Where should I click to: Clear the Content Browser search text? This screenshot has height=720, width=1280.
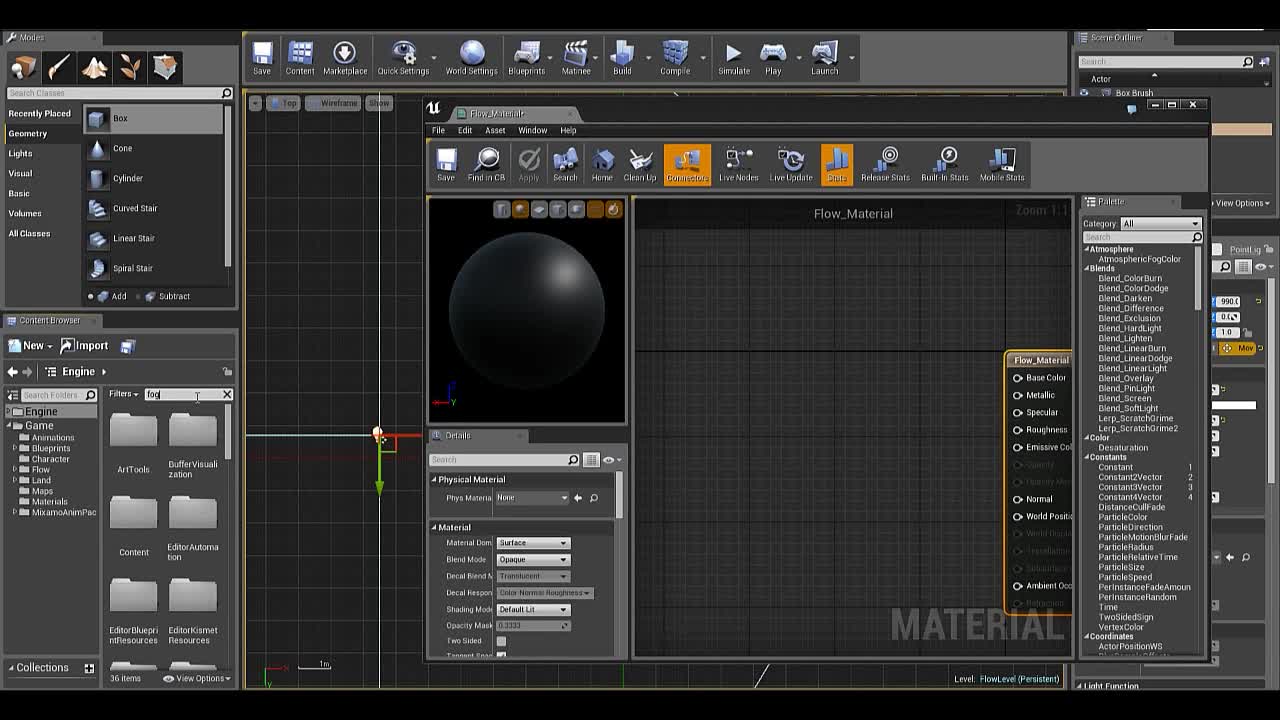(227, 395)
